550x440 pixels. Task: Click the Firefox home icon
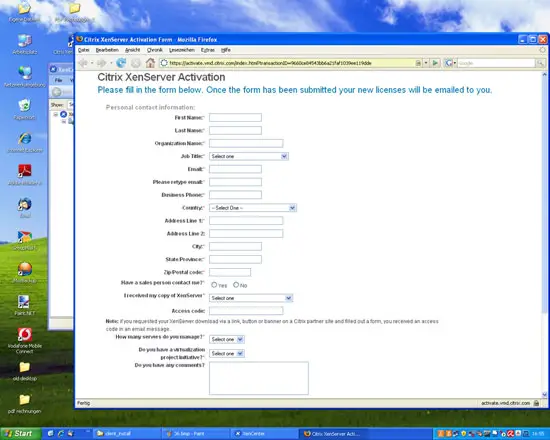pyautogui.click(x=150, y=63)
